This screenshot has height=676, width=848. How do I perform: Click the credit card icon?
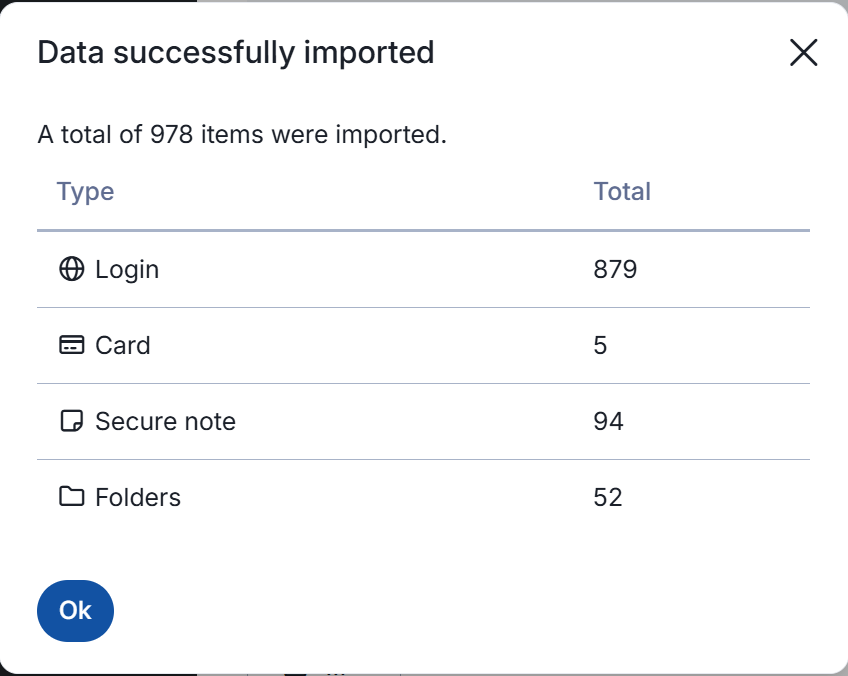(71, 345)
